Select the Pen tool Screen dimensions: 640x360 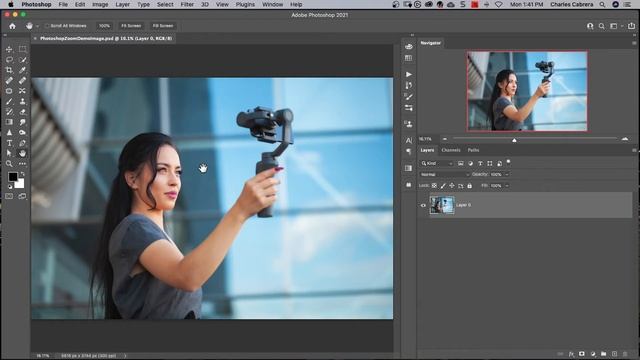22,143
